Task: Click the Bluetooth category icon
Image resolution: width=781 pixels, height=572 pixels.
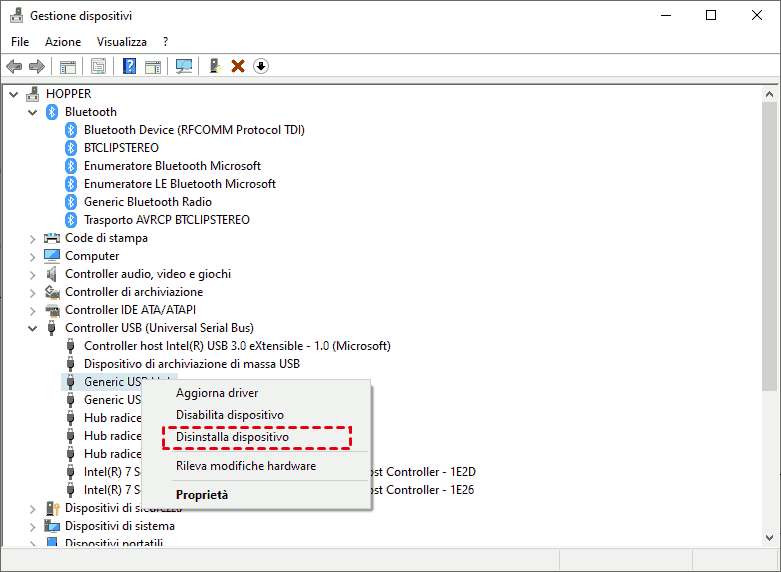Action: tap(52, 112)
